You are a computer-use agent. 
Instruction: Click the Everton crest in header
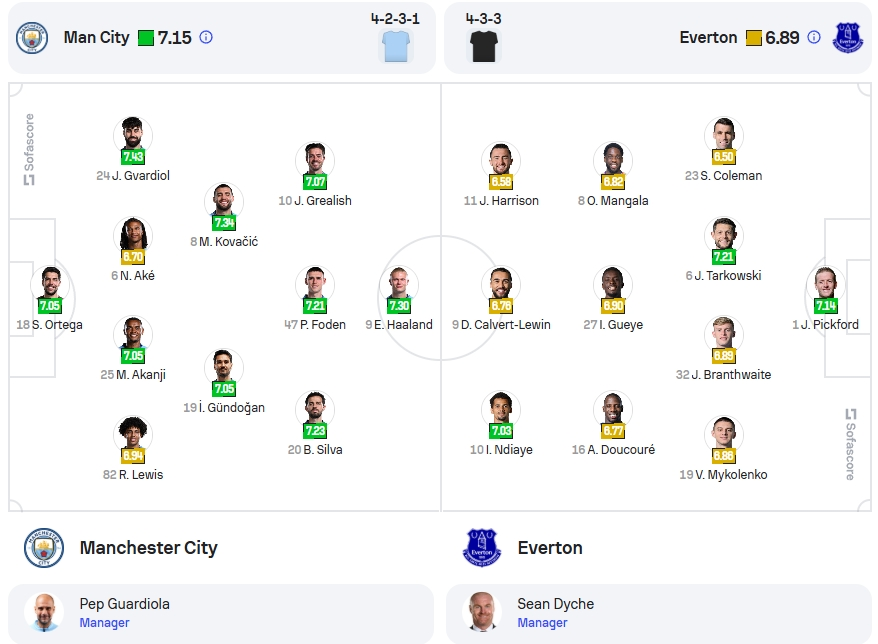[x=848, y=38]
